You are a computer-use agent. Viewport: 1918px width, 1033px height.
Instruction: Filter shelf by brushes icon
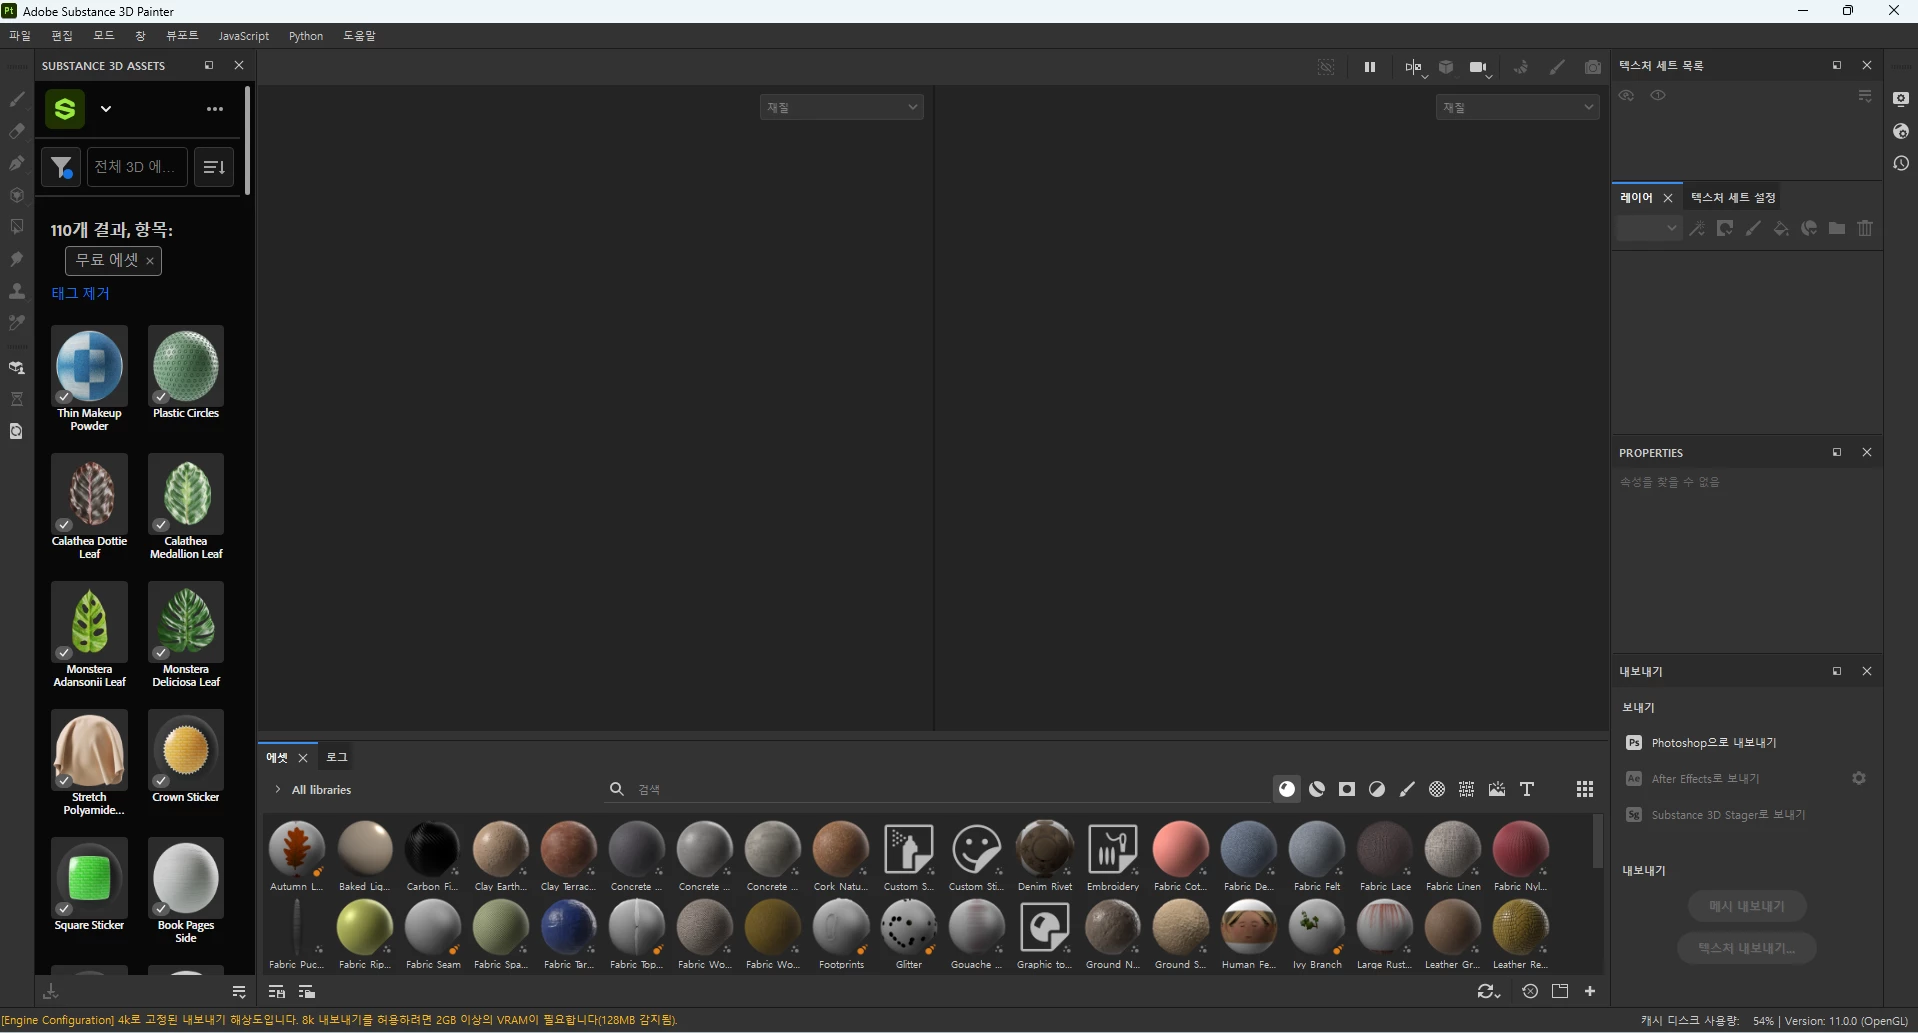tap(1407, 789)
